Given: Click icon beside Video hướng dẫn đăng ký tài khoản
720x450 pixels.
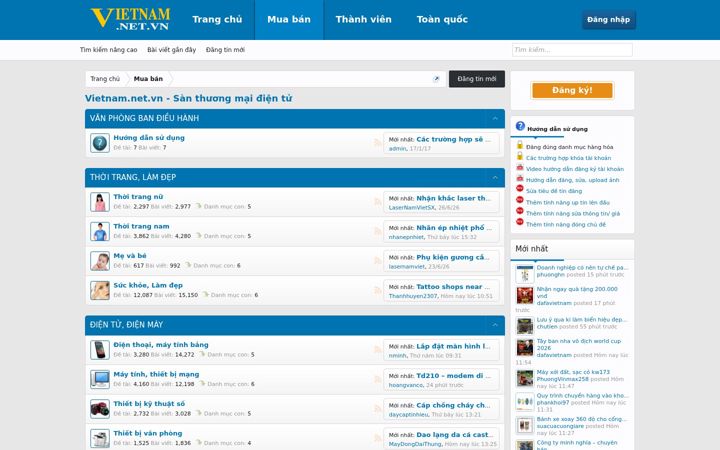Looking at the screenshot, I should (520, 168).
